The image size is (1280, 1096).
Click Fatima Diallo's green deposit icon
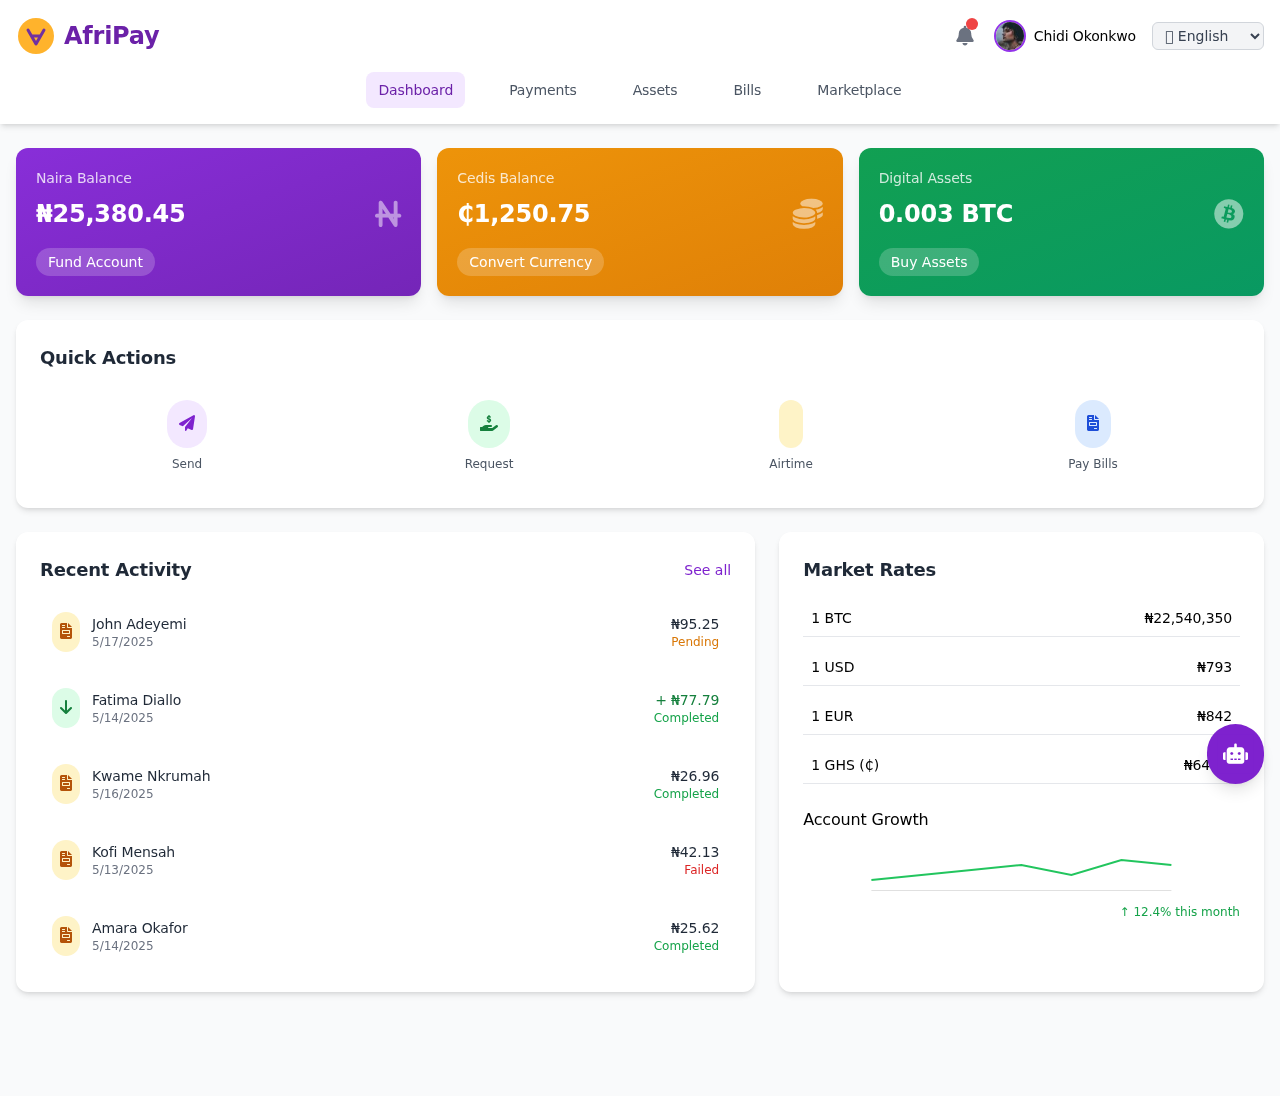65,707
